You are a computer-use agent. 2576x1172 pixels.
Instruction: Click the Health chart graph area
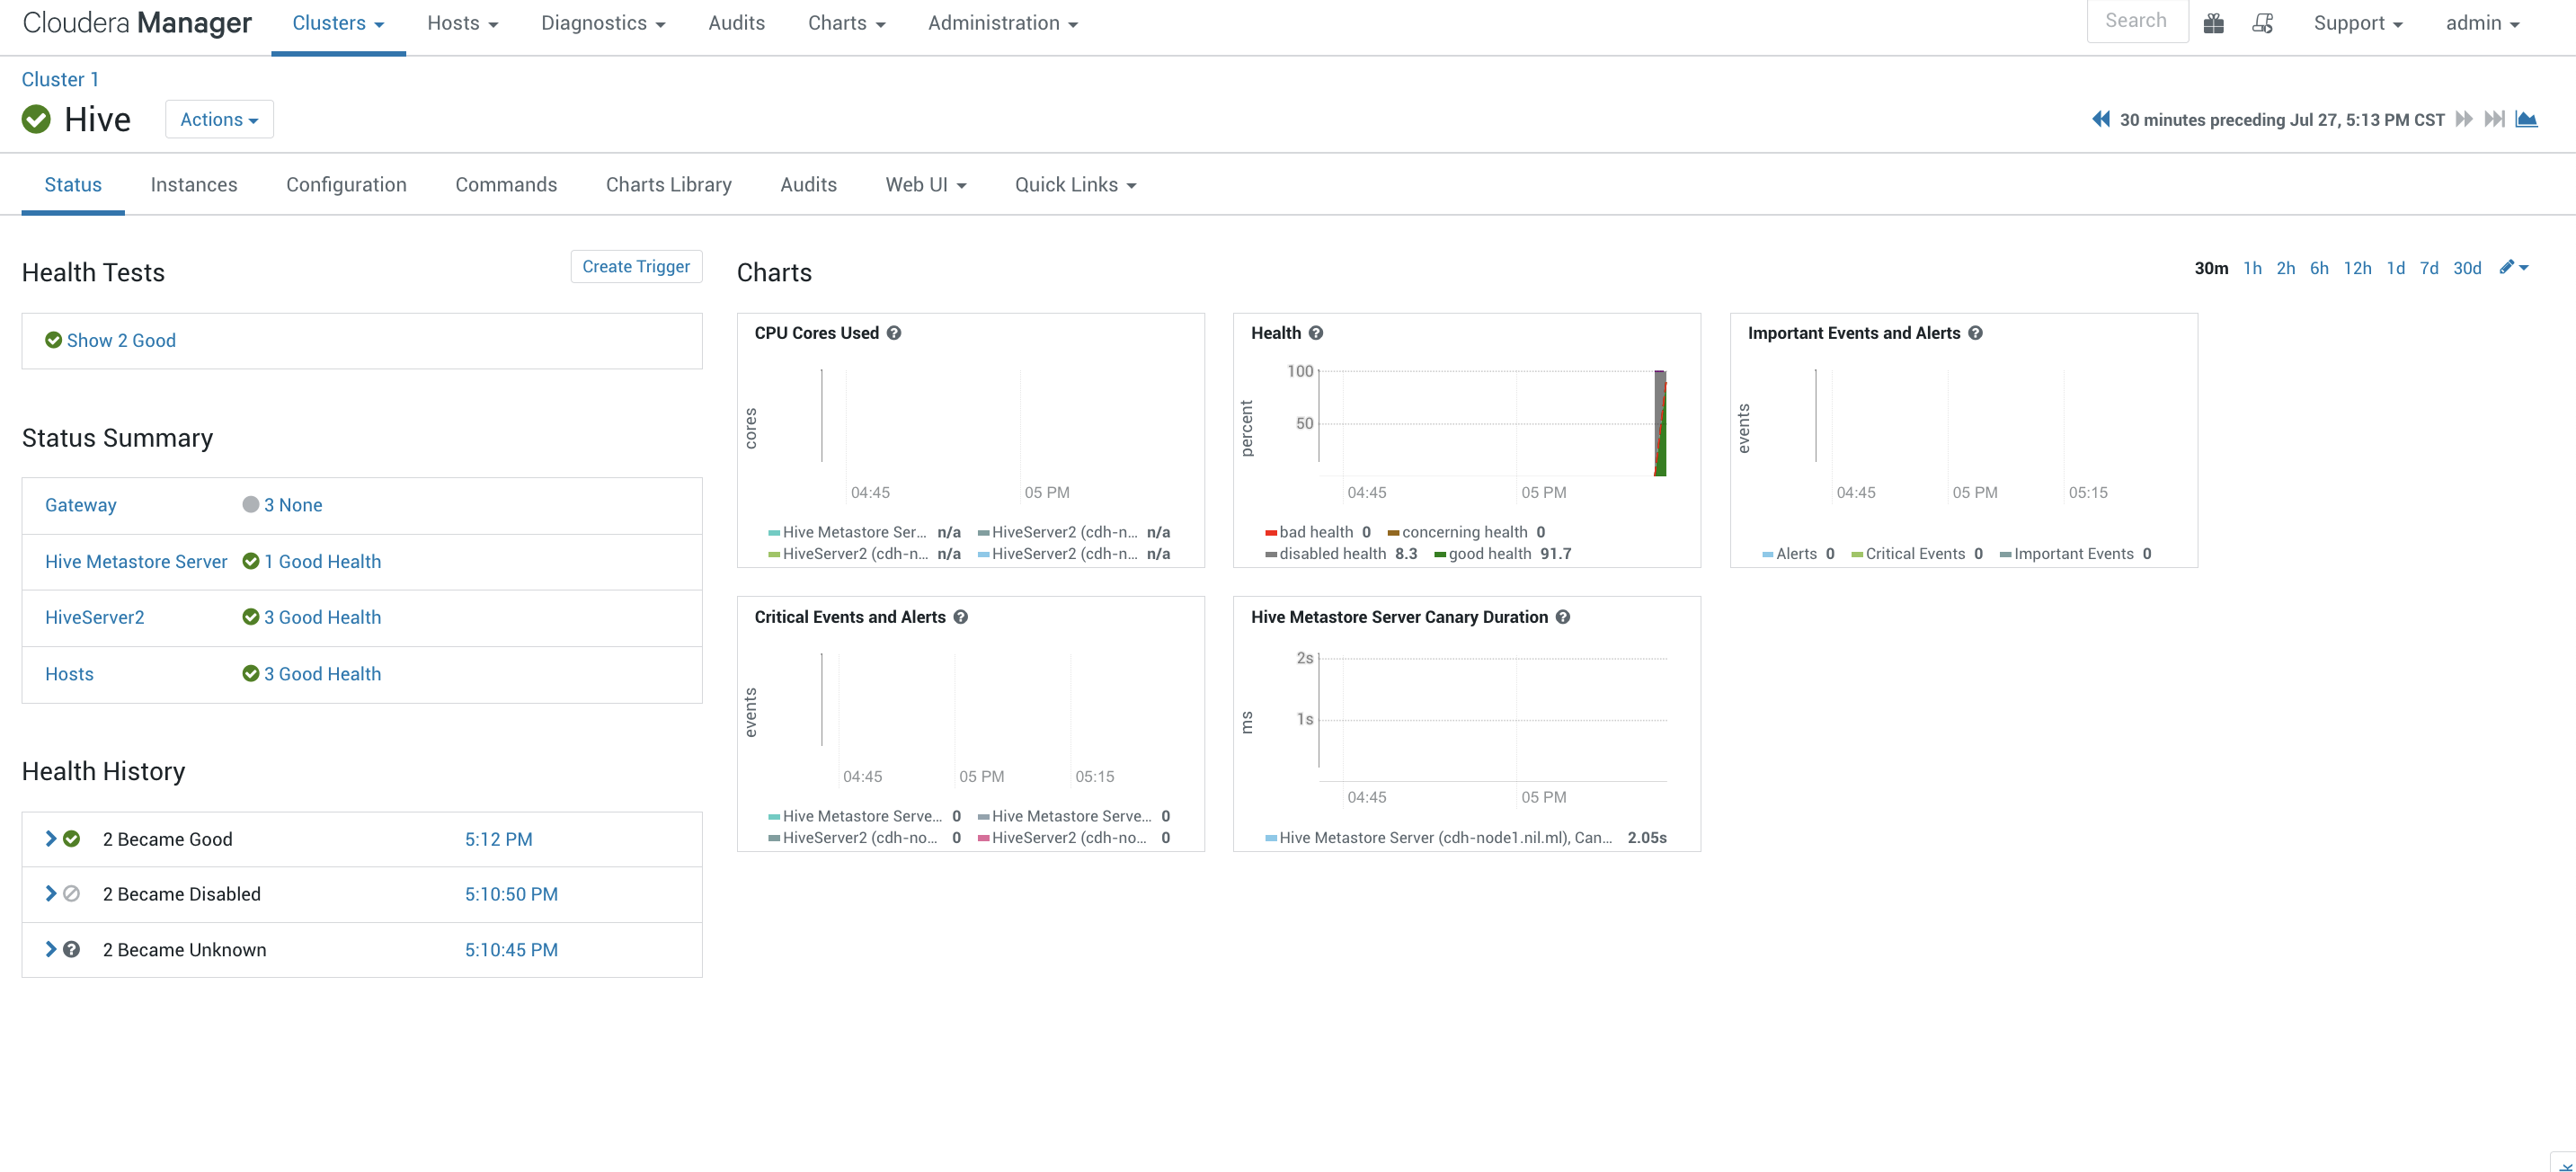click(x=1492, y=423)
